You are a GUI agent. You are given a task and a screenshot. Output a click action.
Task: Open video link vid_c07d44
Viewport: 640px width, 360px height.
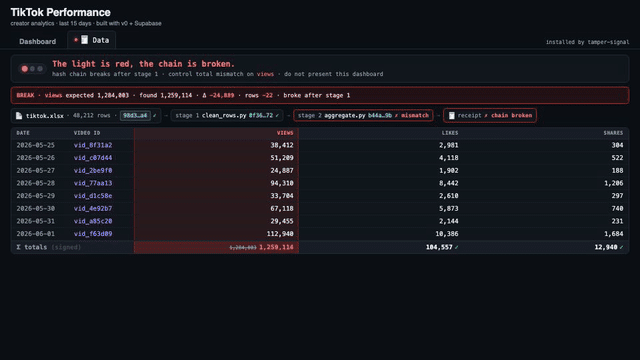click(x=93, y=158)
